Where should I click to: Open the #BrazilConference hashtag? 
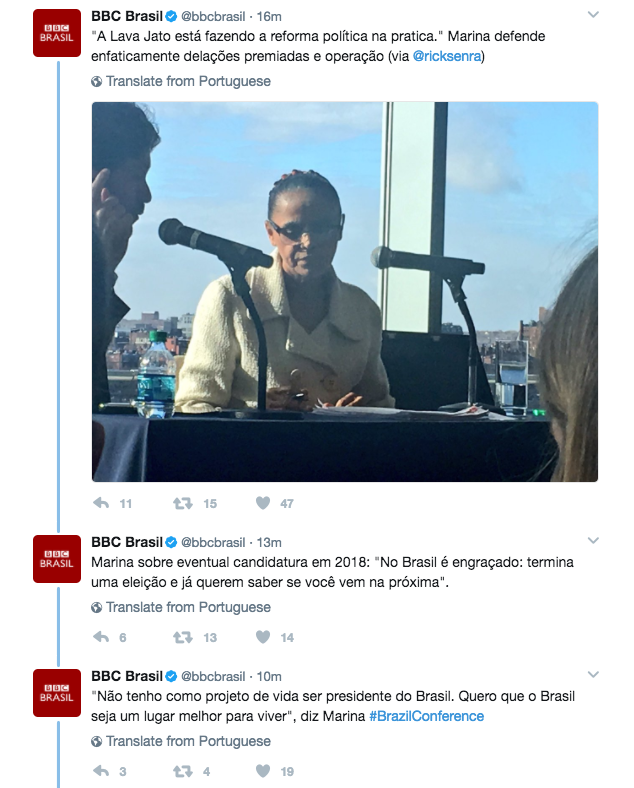coord(426,716)
